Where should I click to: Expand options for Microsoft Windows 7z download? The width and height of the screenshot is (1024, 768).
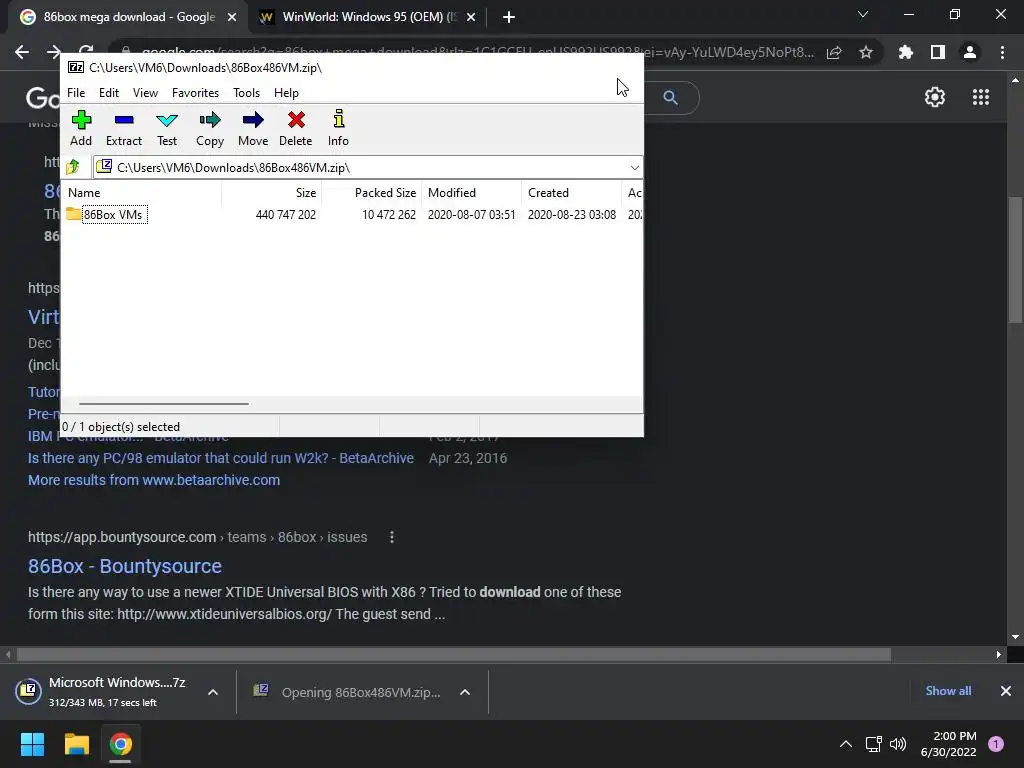coord(213,692)
